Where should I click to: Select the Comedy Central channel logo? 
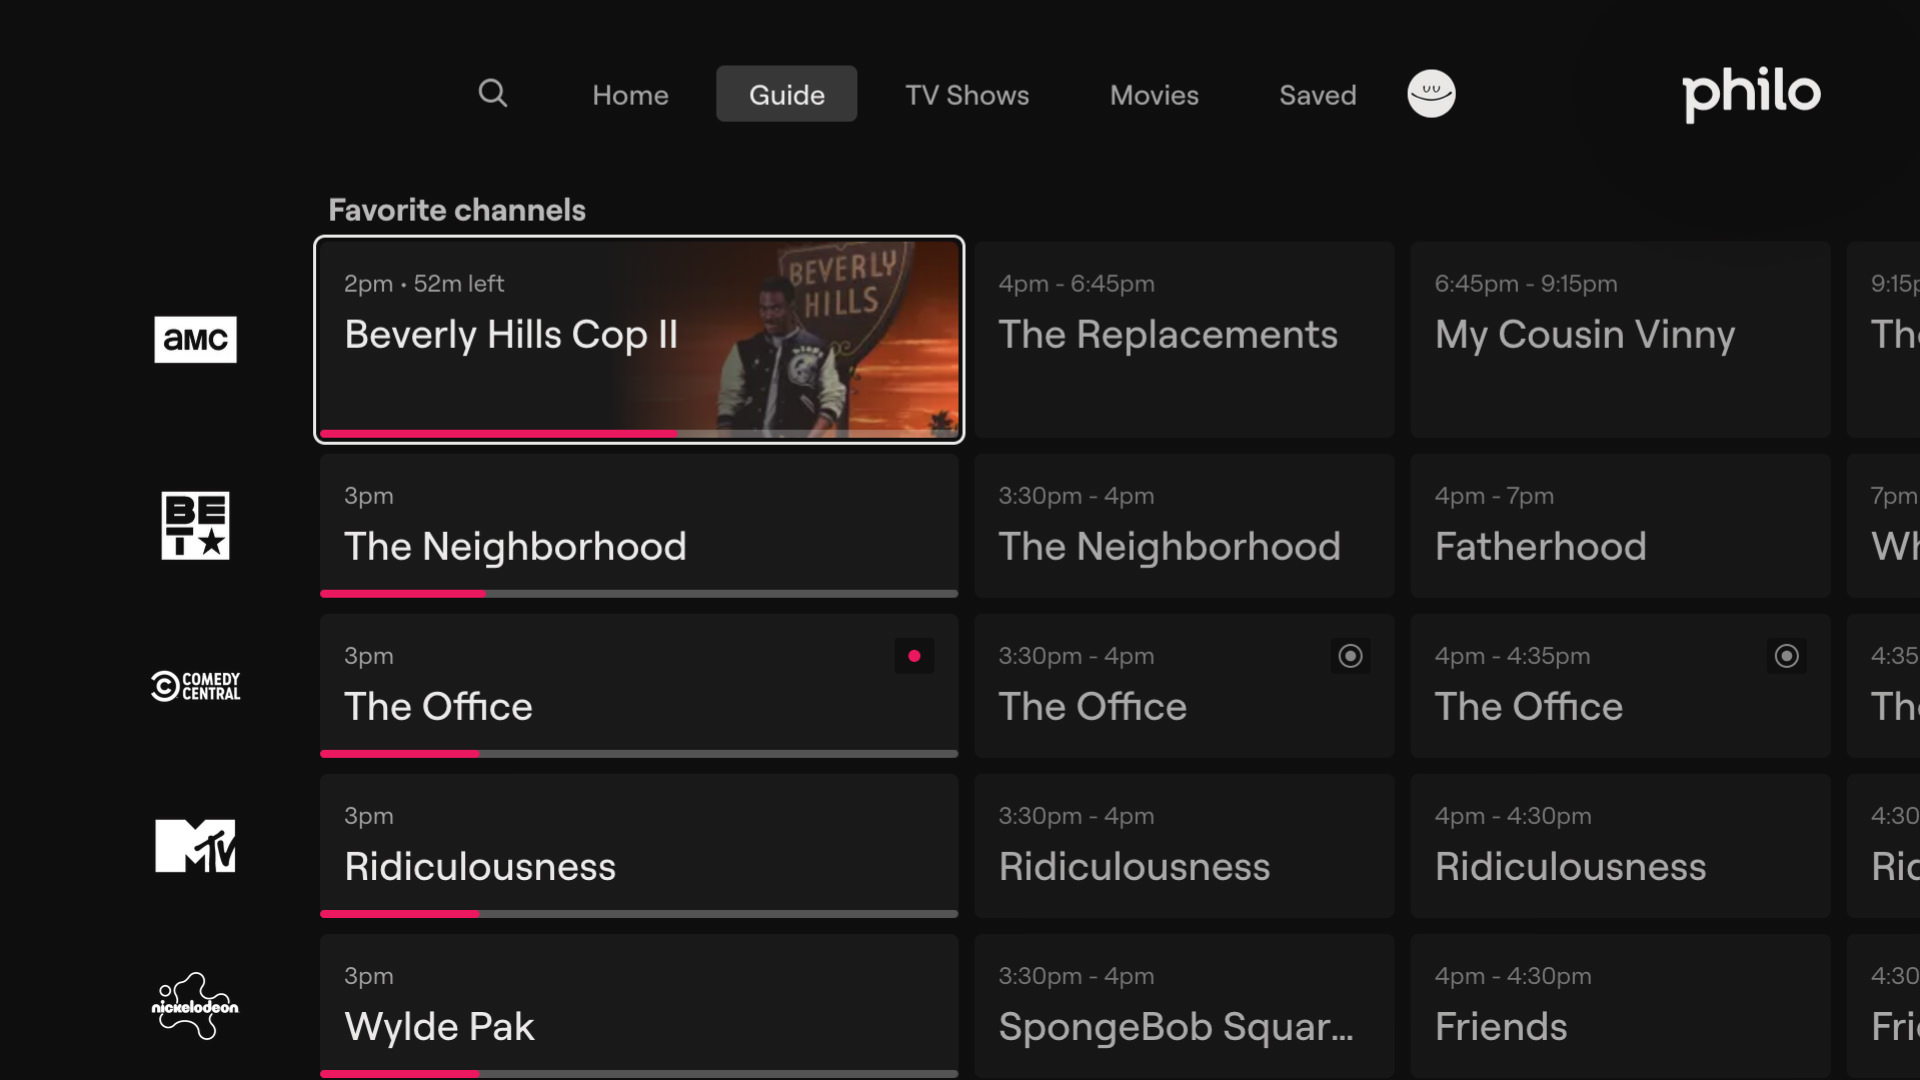(195, 686)
